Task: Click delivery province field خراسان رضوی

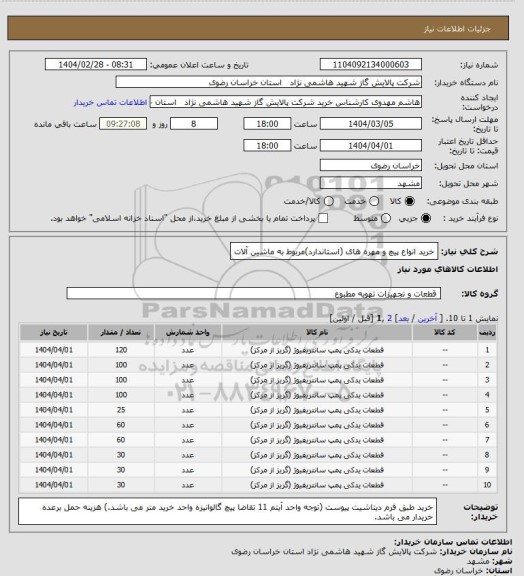Action: click(371, 165)
